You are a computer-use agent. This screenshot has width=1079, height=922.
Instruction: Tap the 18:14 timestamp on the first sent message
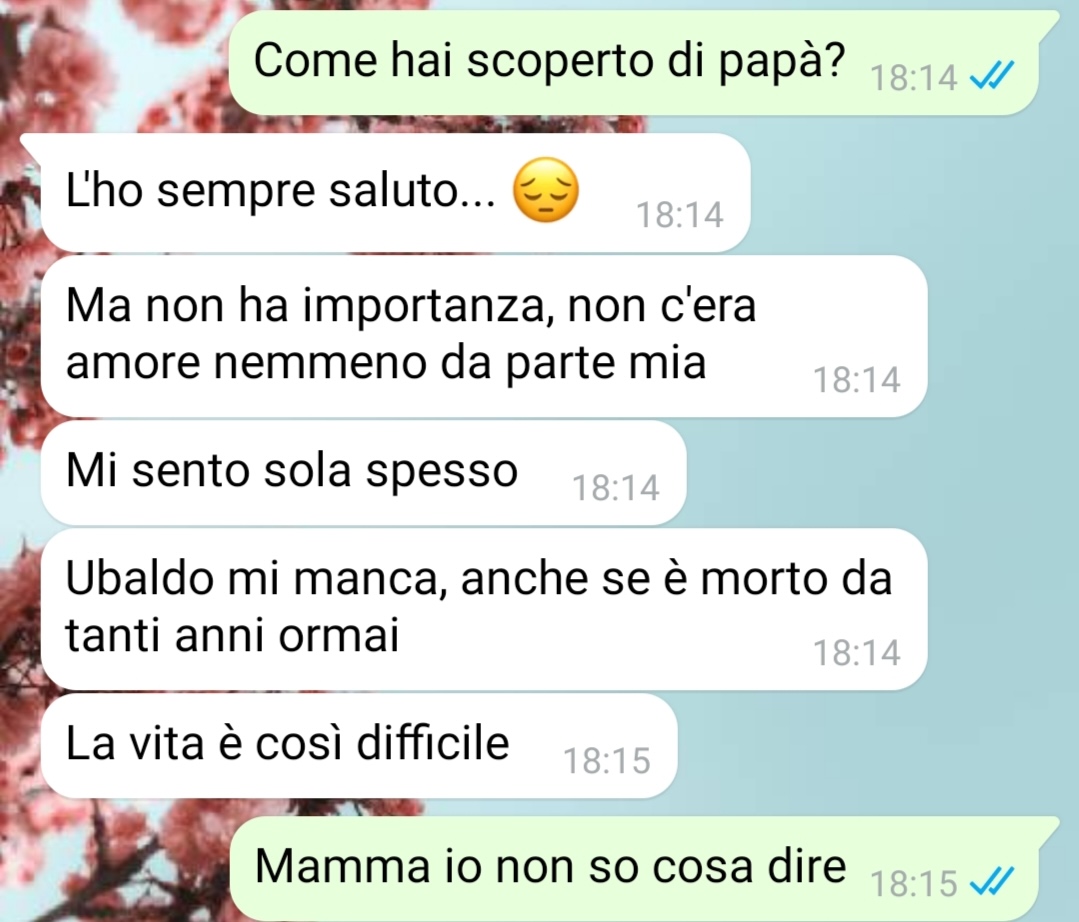[x=913, y=78]
